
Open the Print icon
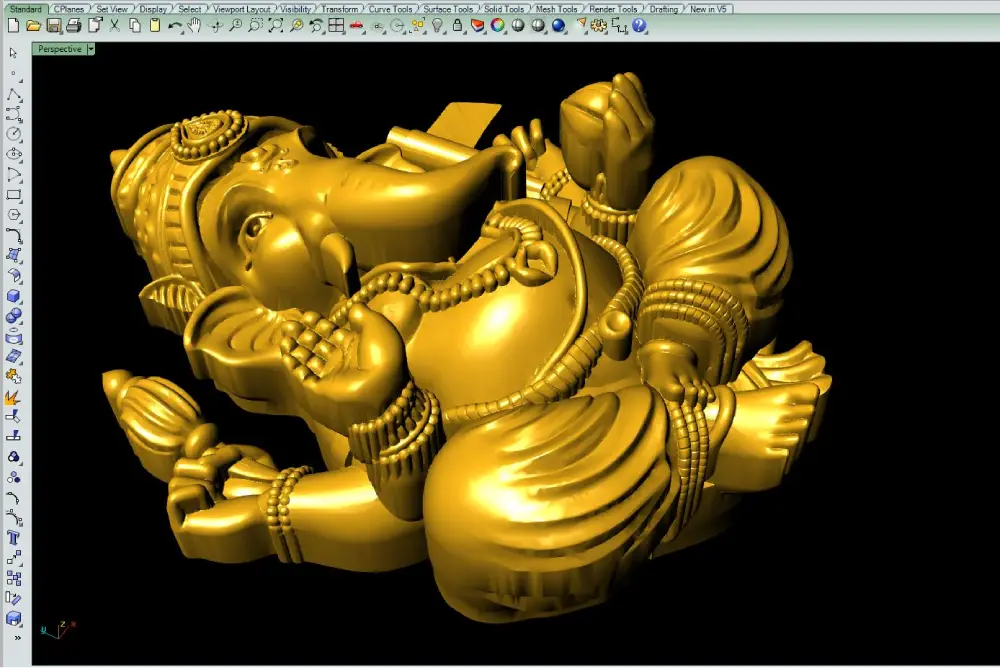74,26
